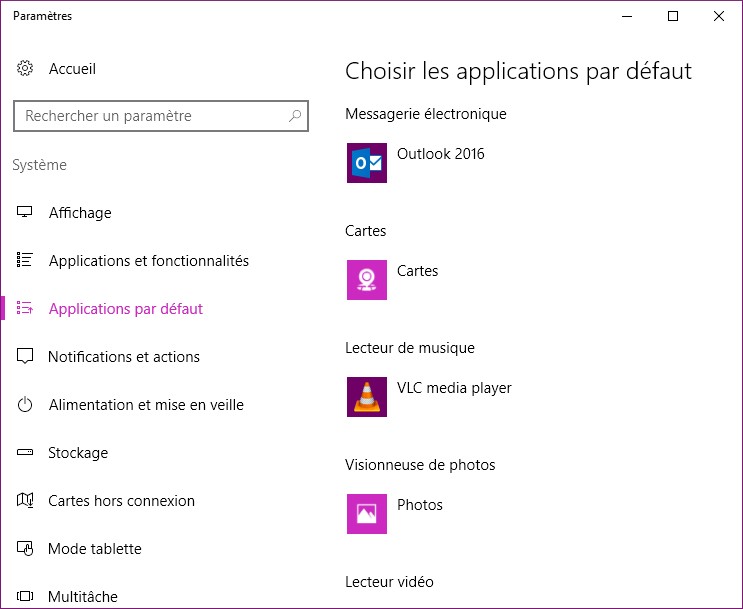Click the map icon for Cartes hors connexion
743x609 pixels.
pyautogui.click(x=26, y=501)
